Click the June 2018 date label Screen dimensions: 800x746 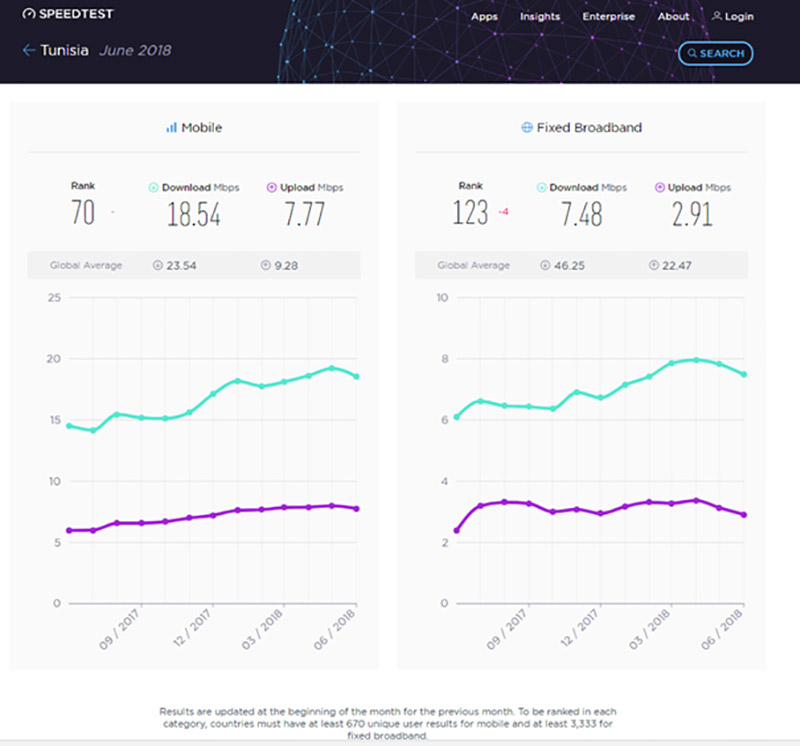135,51
